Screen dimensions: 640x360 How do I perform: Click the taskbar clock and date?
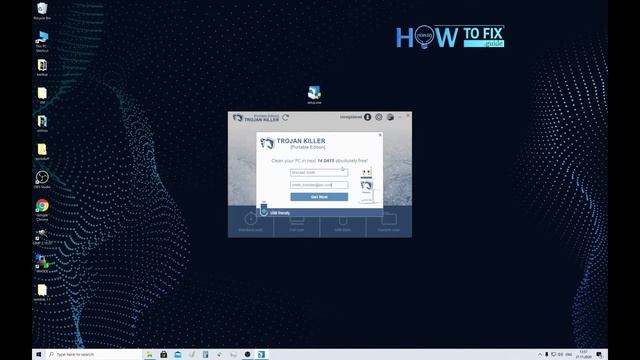click(584, 354)
